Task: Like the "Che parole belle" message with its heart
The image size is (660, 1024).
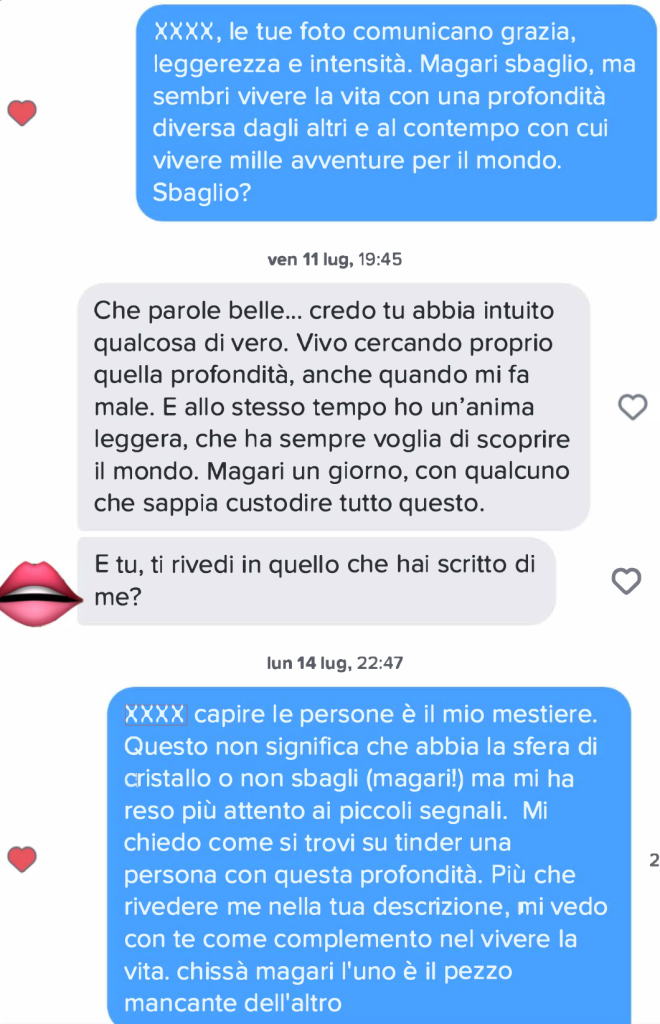Action: pyautogui.click(x=632, y=407)
